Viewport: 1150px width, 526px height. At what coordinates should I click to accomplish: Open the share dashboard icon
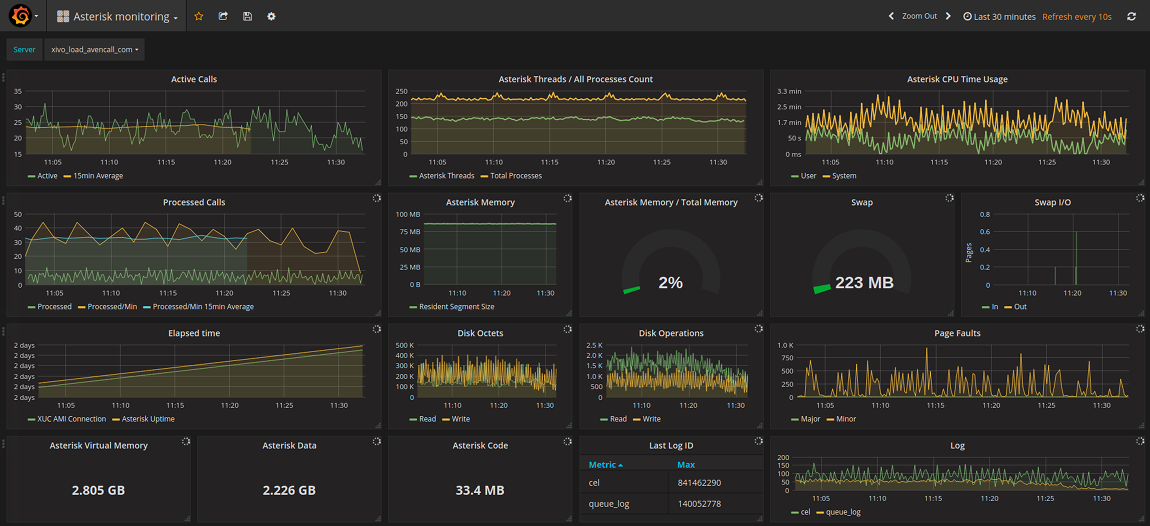pos(223,17)
